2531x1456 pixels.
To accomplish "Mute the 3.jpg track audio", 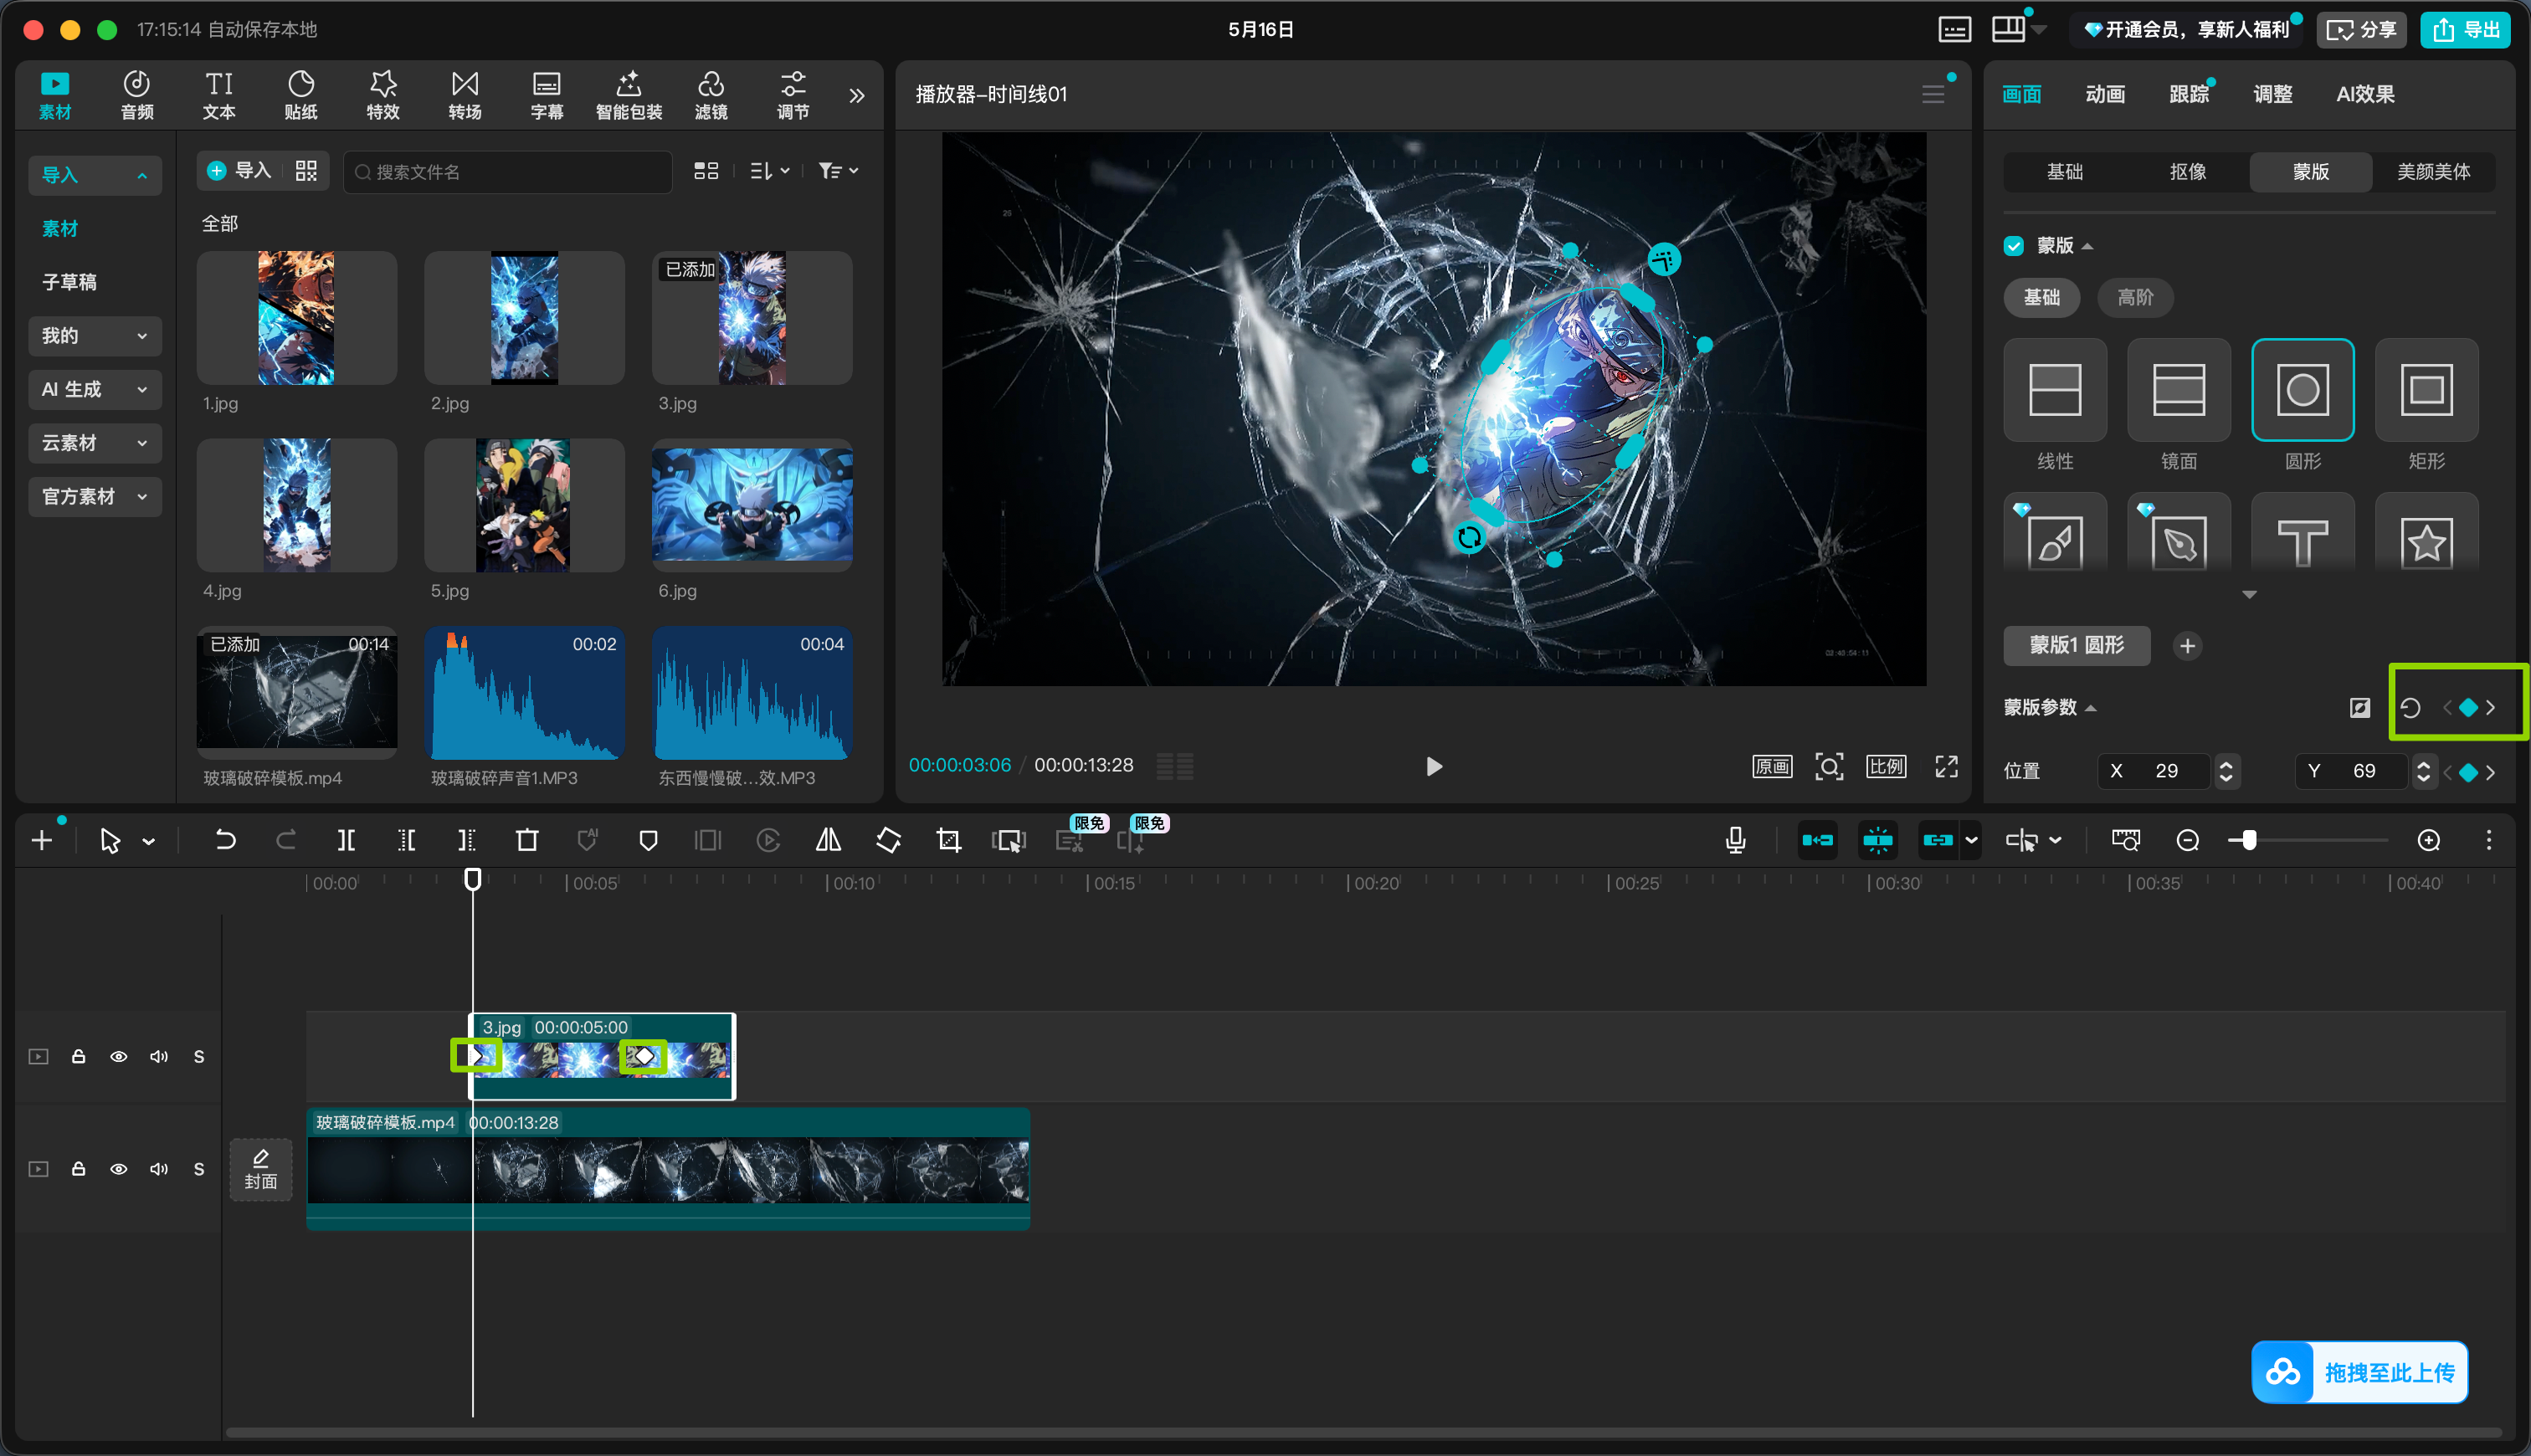I will [x=159, y=1057].
